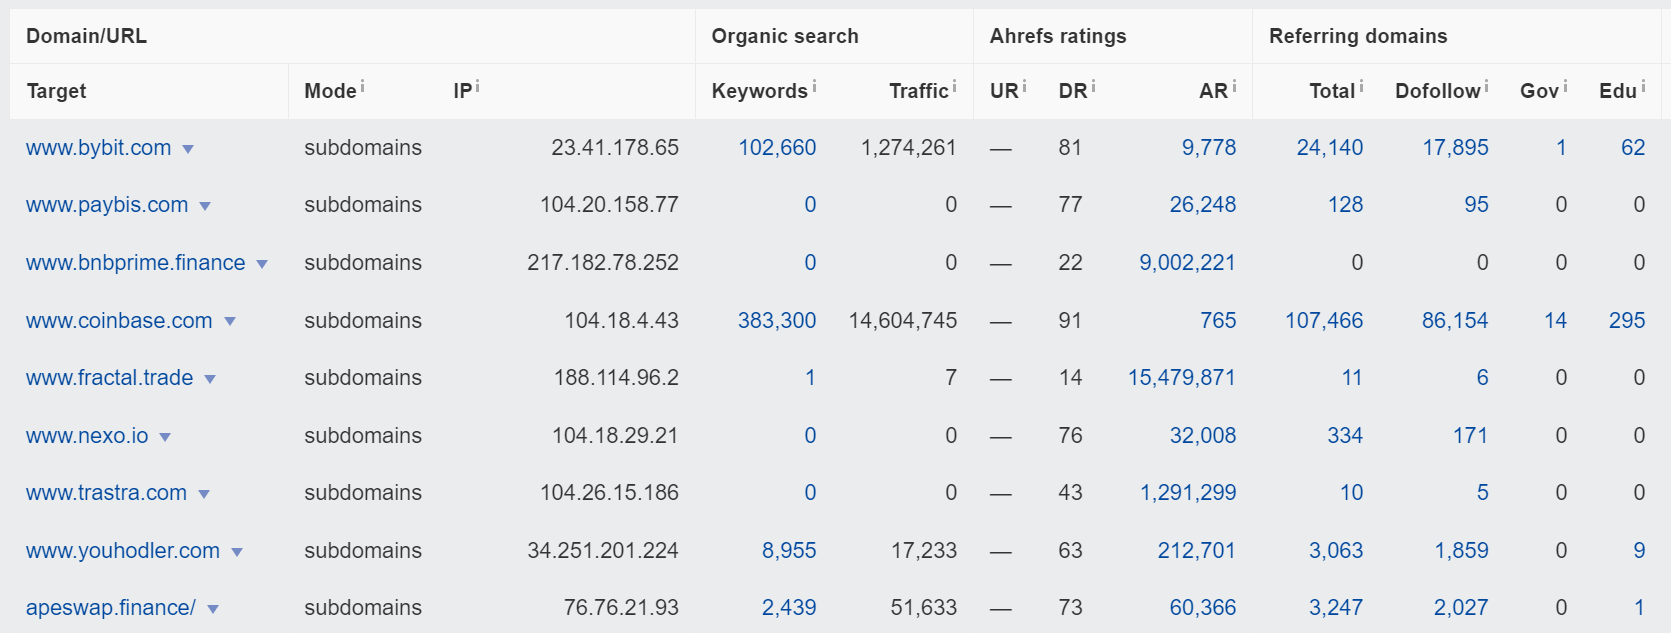Open bybit dofollow domains 17,895
The width and height of the screenshot is (1671, 633).
1456,148
